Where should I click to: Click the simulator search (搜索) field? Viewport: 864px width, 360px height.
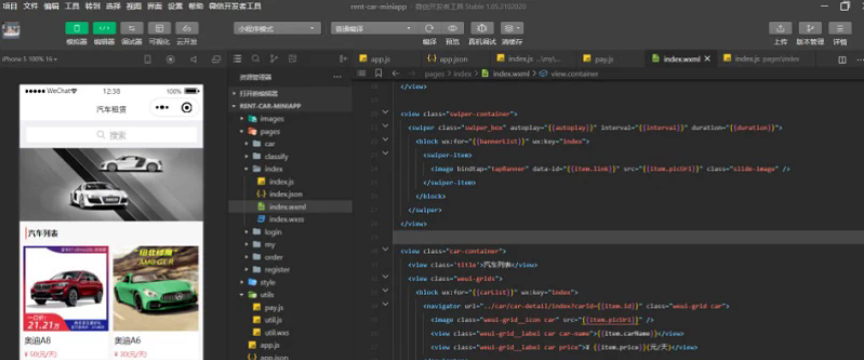pos(111,135)
